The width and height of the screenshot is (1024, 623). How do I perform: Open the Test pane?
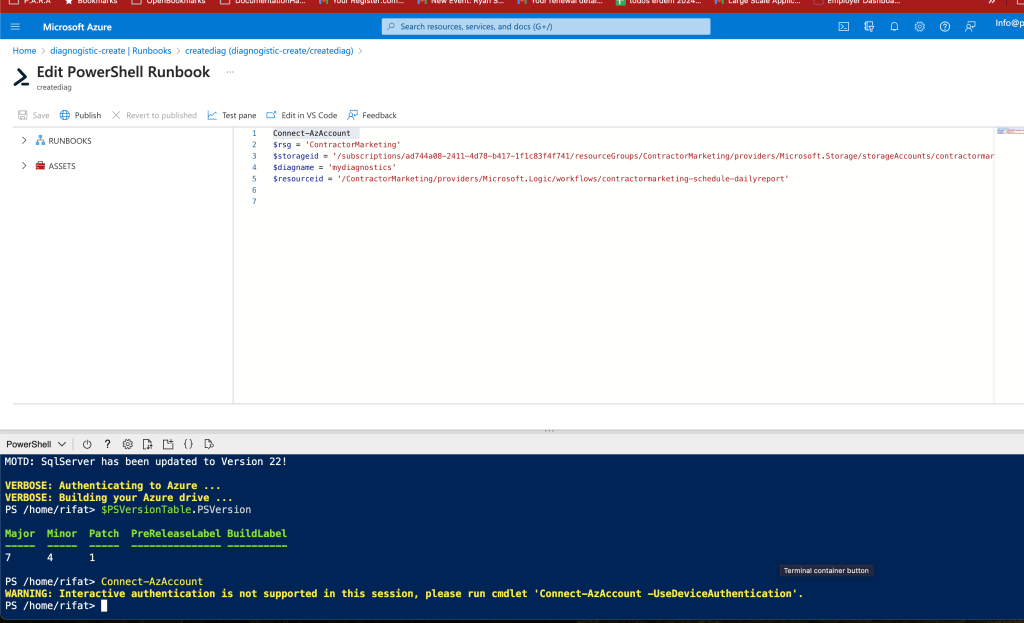tap(232, 115)
